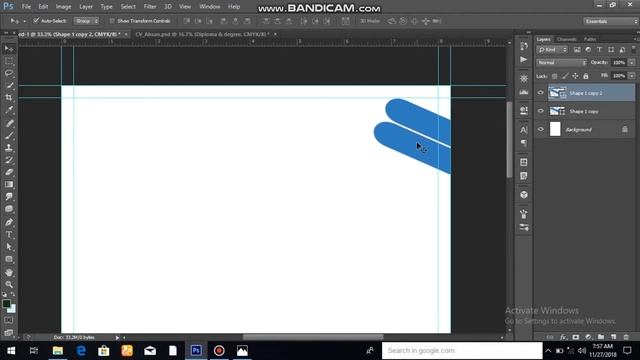Select the Quick Selection tool
The image size is (640, 360).
tap(9, 86)
